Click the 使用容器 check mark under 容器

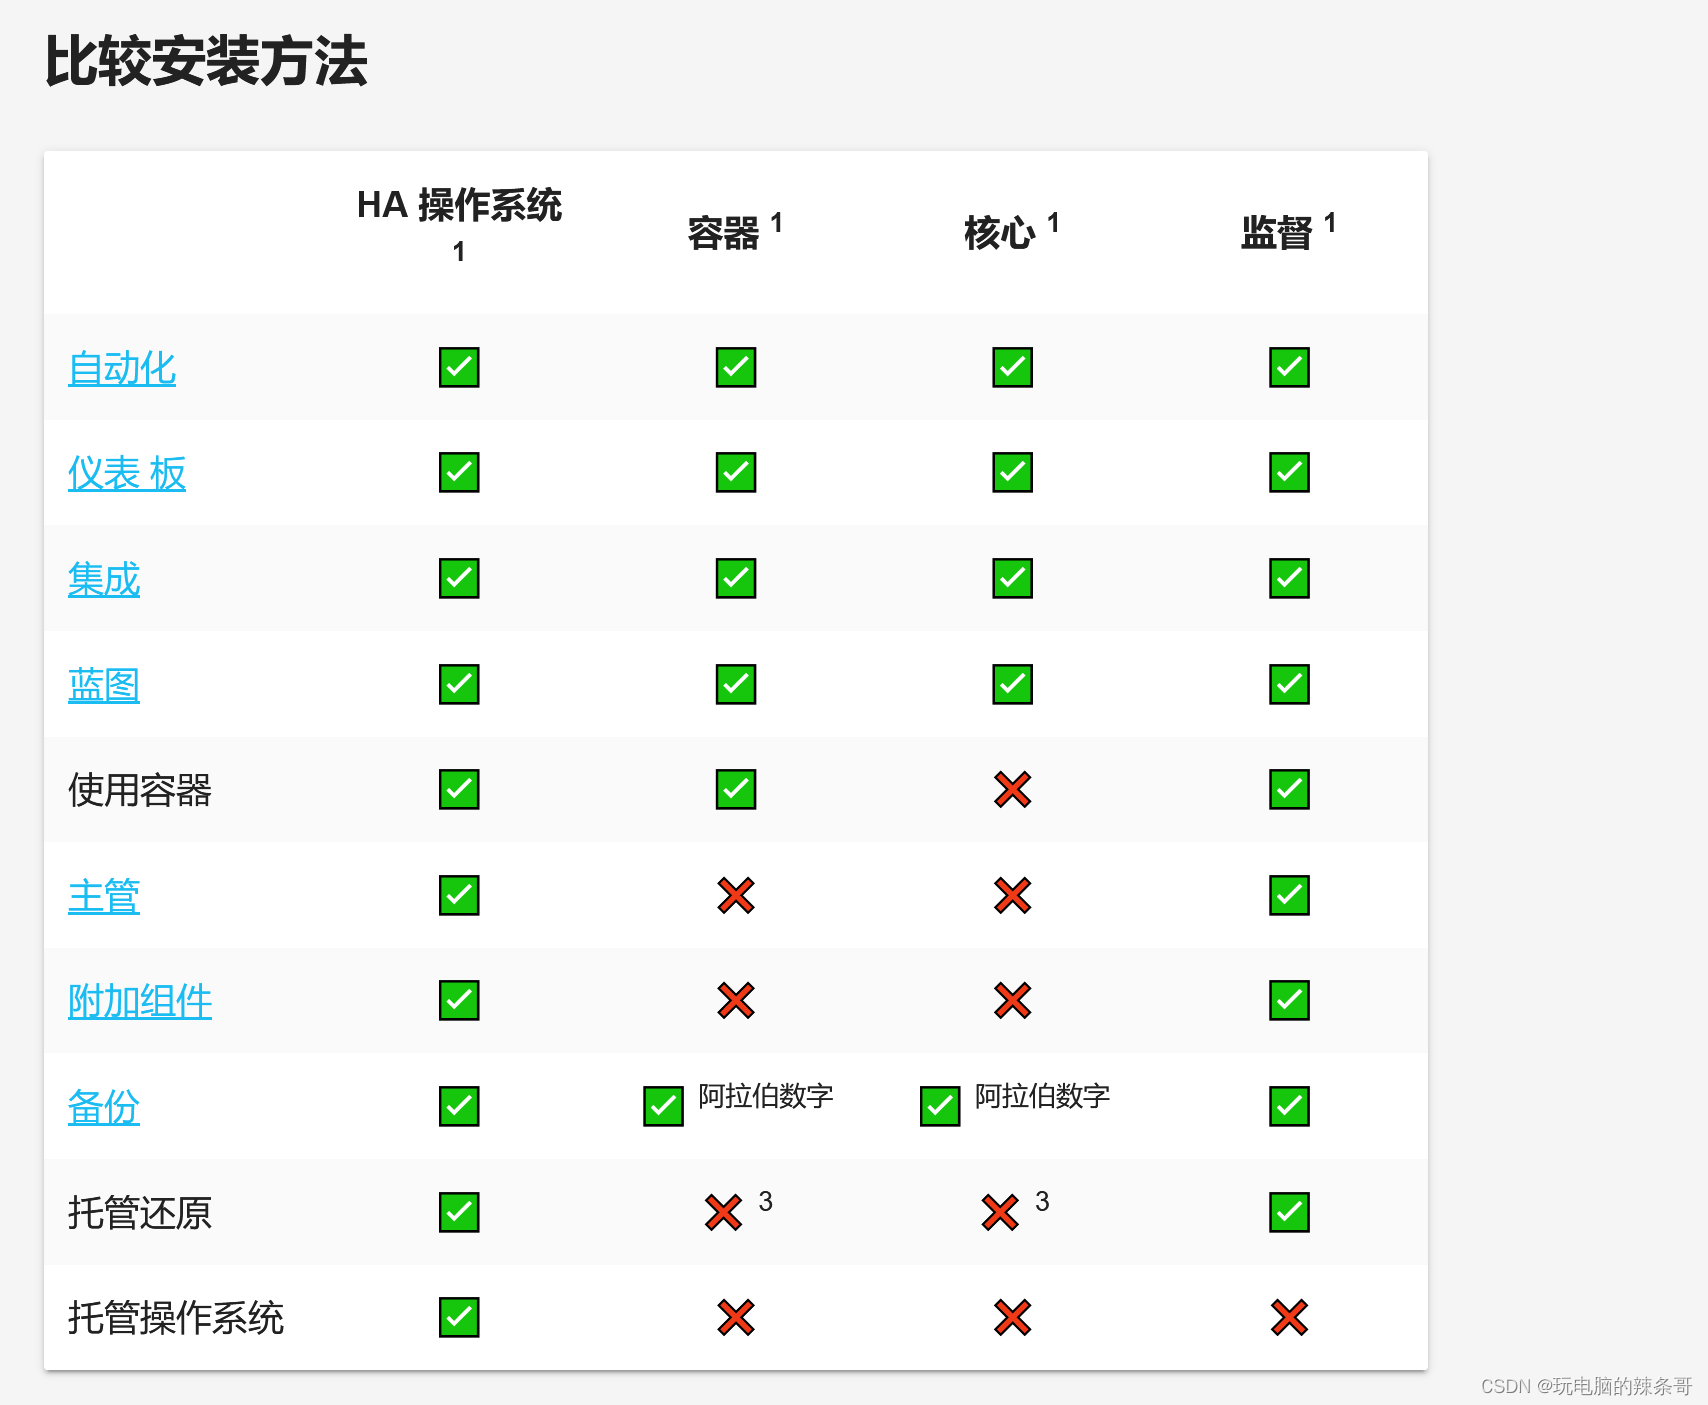pos(736,789)
